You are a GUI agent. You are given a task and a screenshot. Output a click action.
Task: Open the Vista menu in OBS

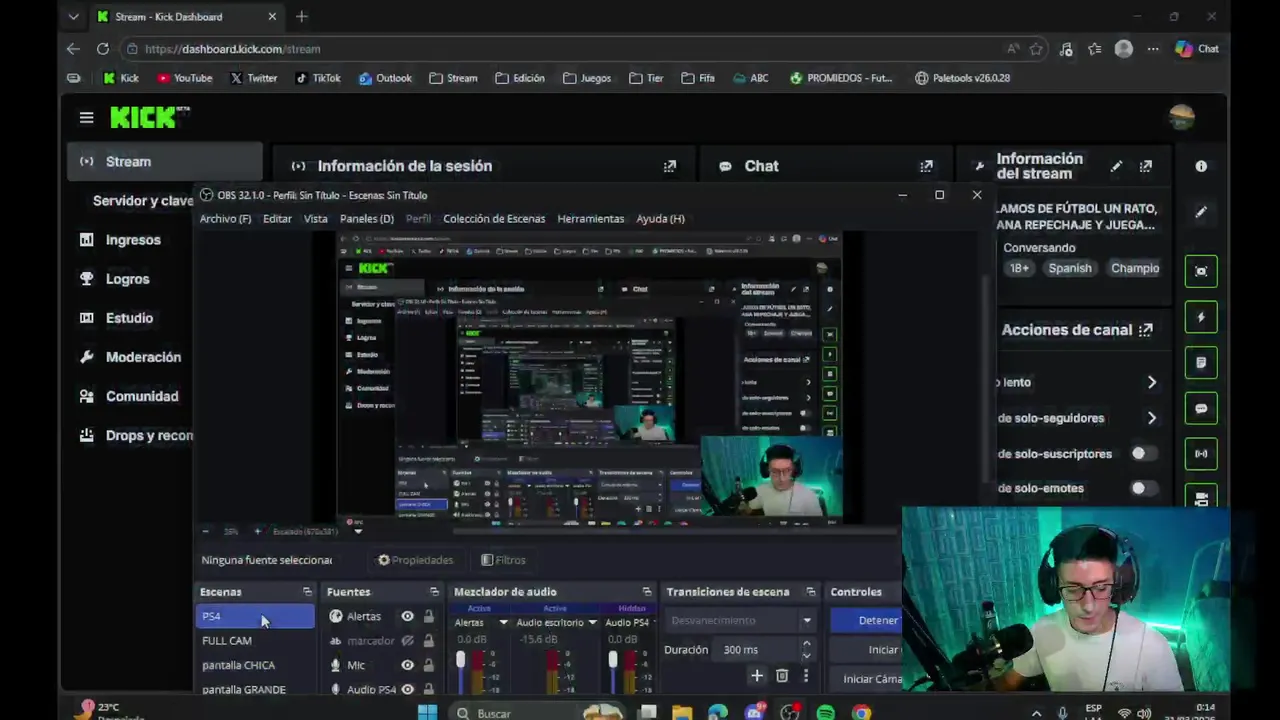(316, 219)
